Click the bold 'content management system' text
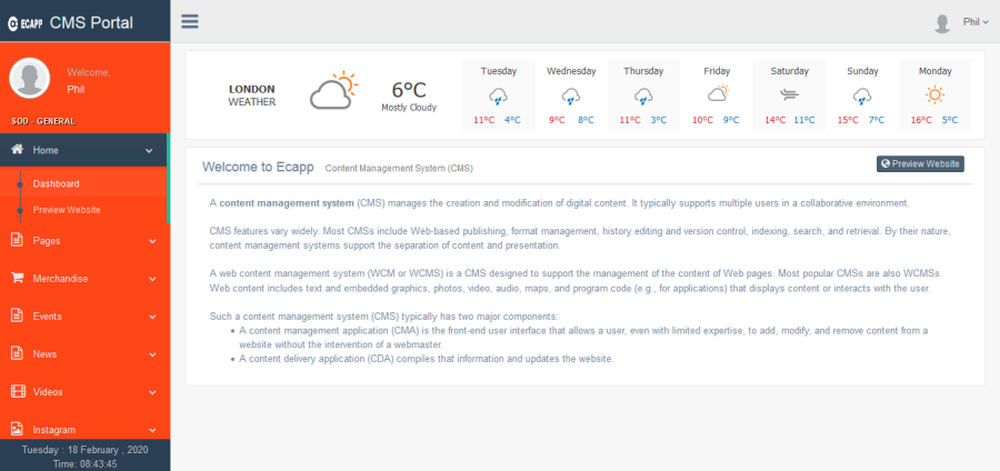This screenshot has height=471, width=1000. pos(286,203)
